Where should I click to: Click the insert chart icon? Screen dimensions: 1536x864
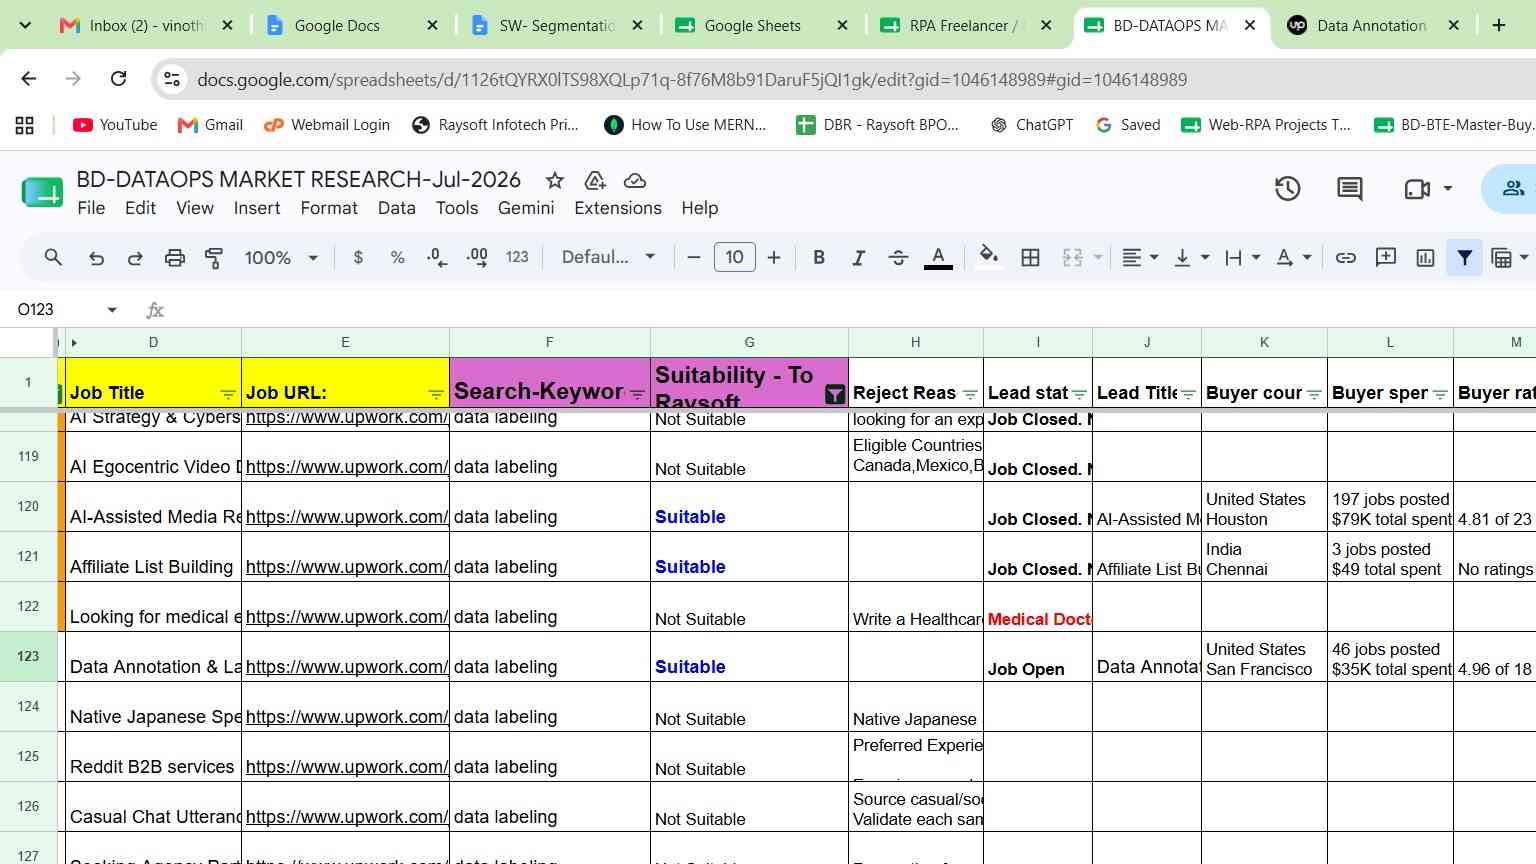[x=1425, y=258]
